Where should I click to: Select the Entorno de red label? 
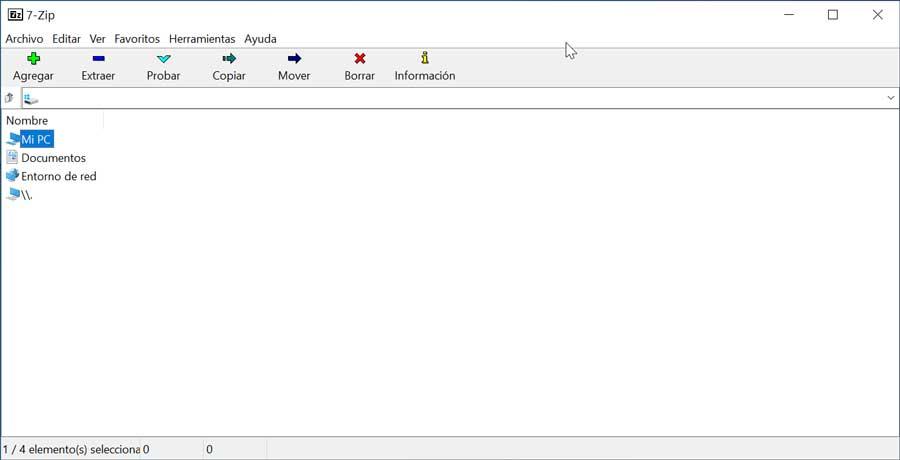pos(59,176)
